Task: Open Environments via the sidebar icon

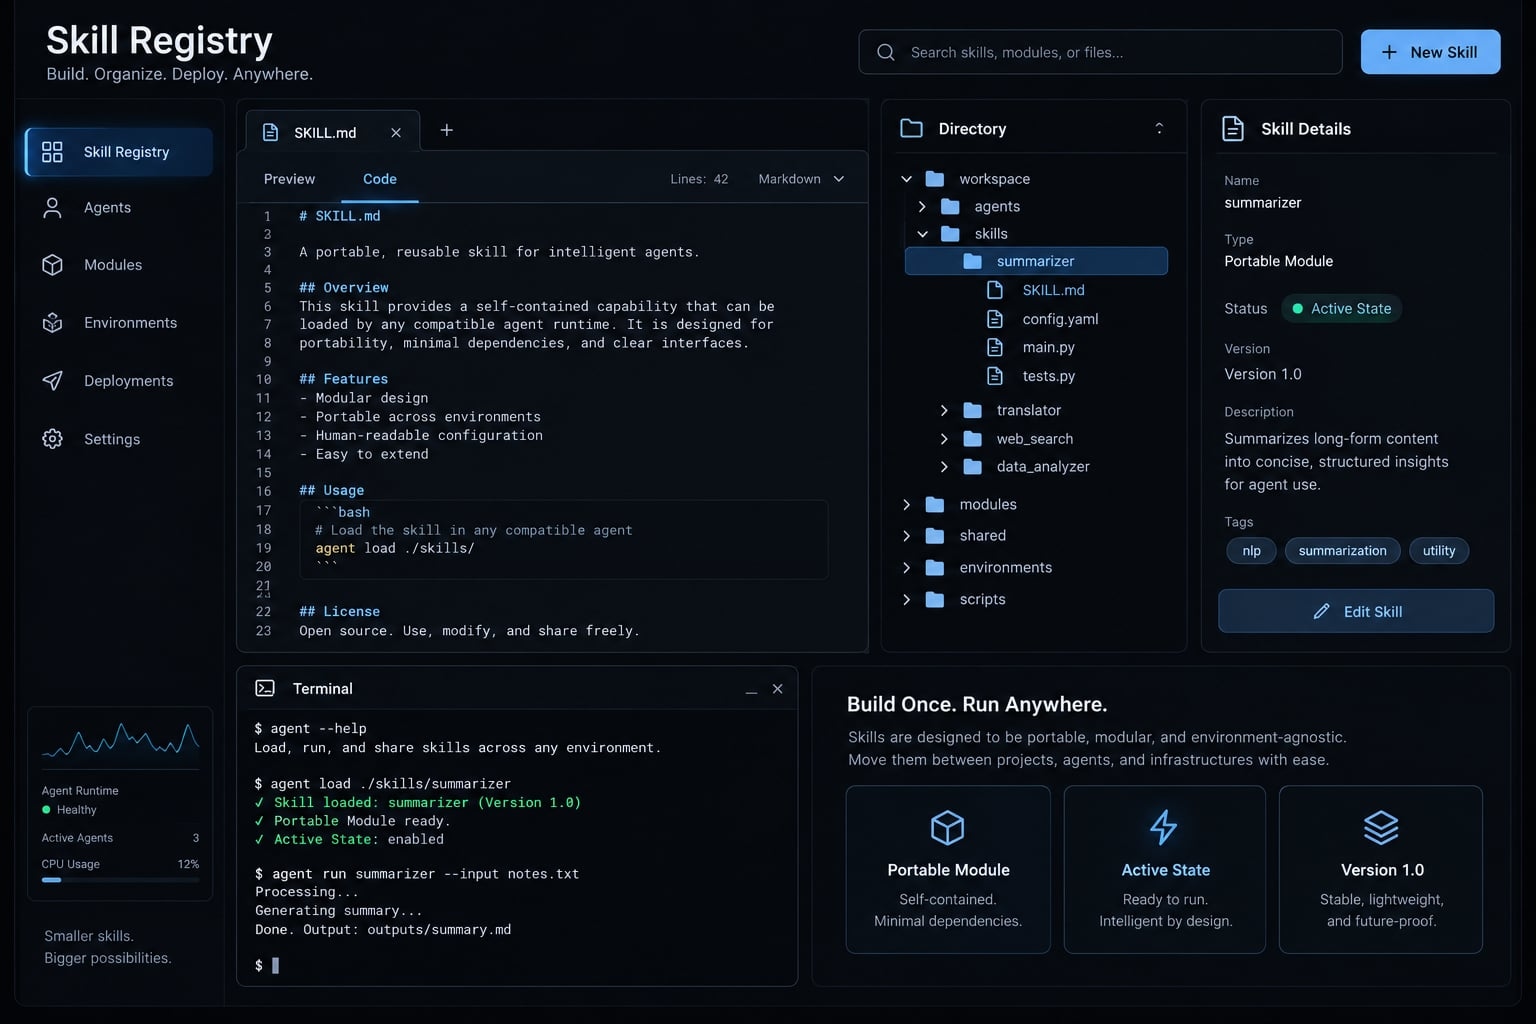Action: coord(52,323)
